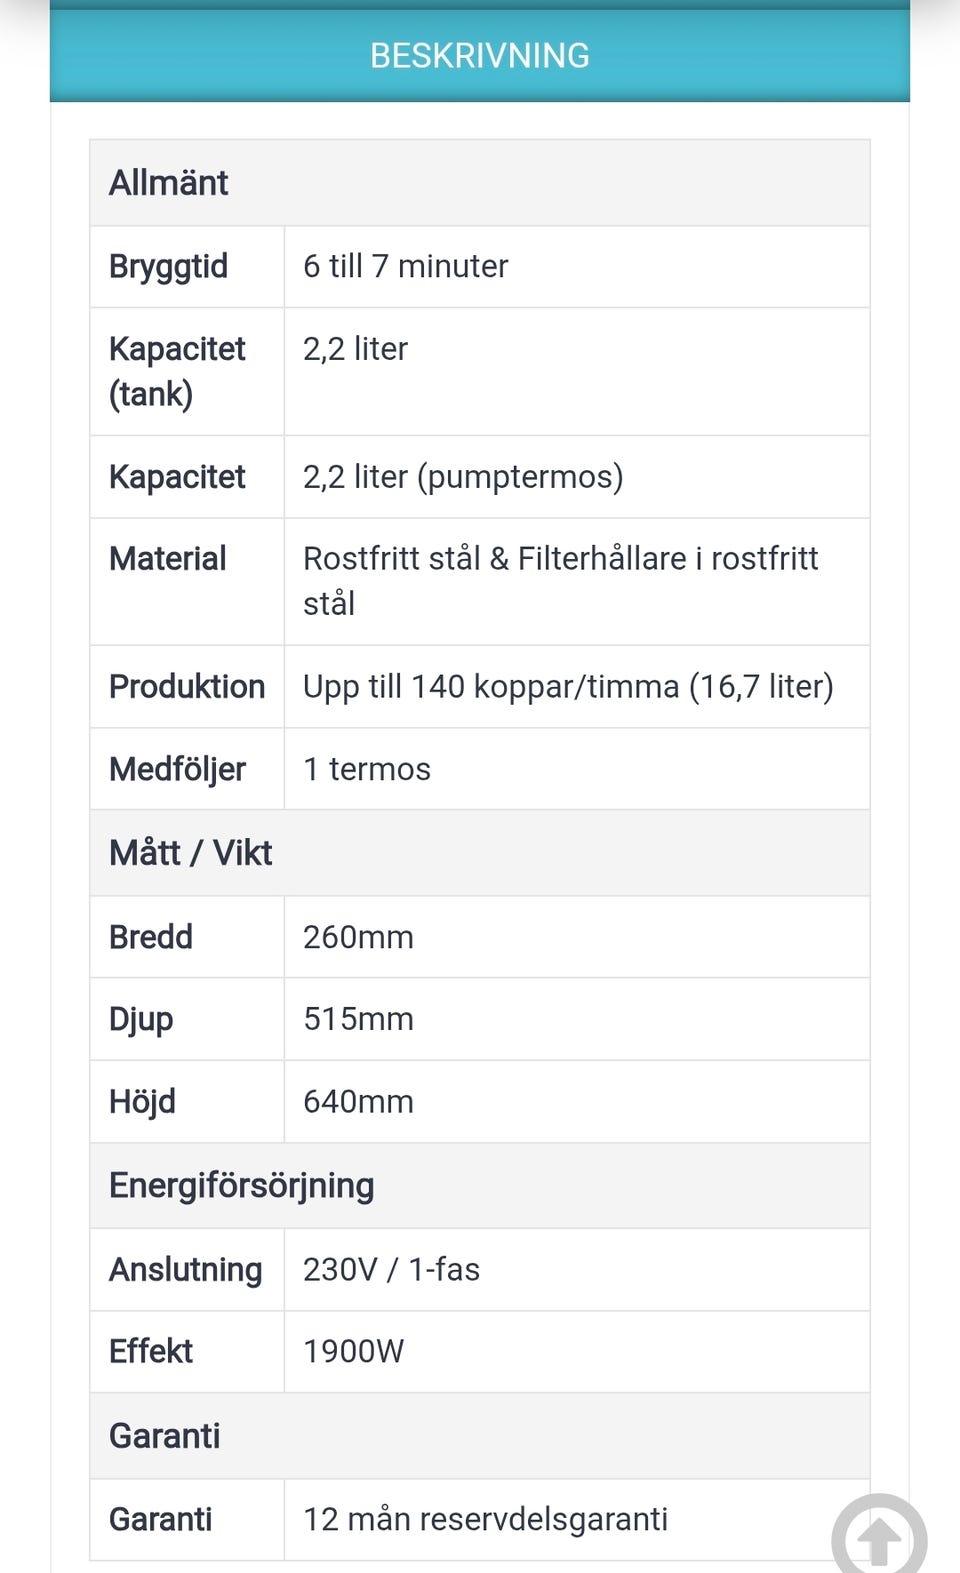The image size is (960, 1573).
Task: Select the '6 till 7 minuter' value
Action: (405, 266)
